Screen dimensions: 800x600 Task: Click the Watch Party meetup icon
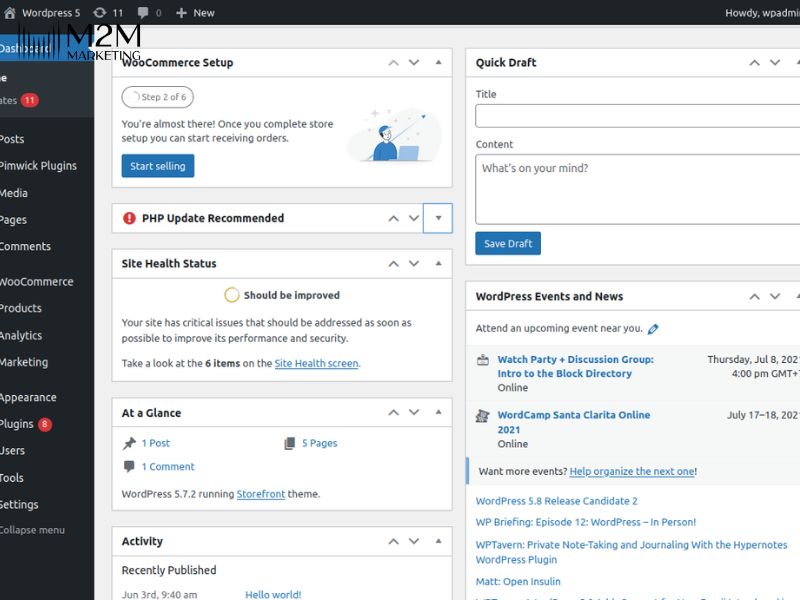pyautogui.click(x=483, y=360)
